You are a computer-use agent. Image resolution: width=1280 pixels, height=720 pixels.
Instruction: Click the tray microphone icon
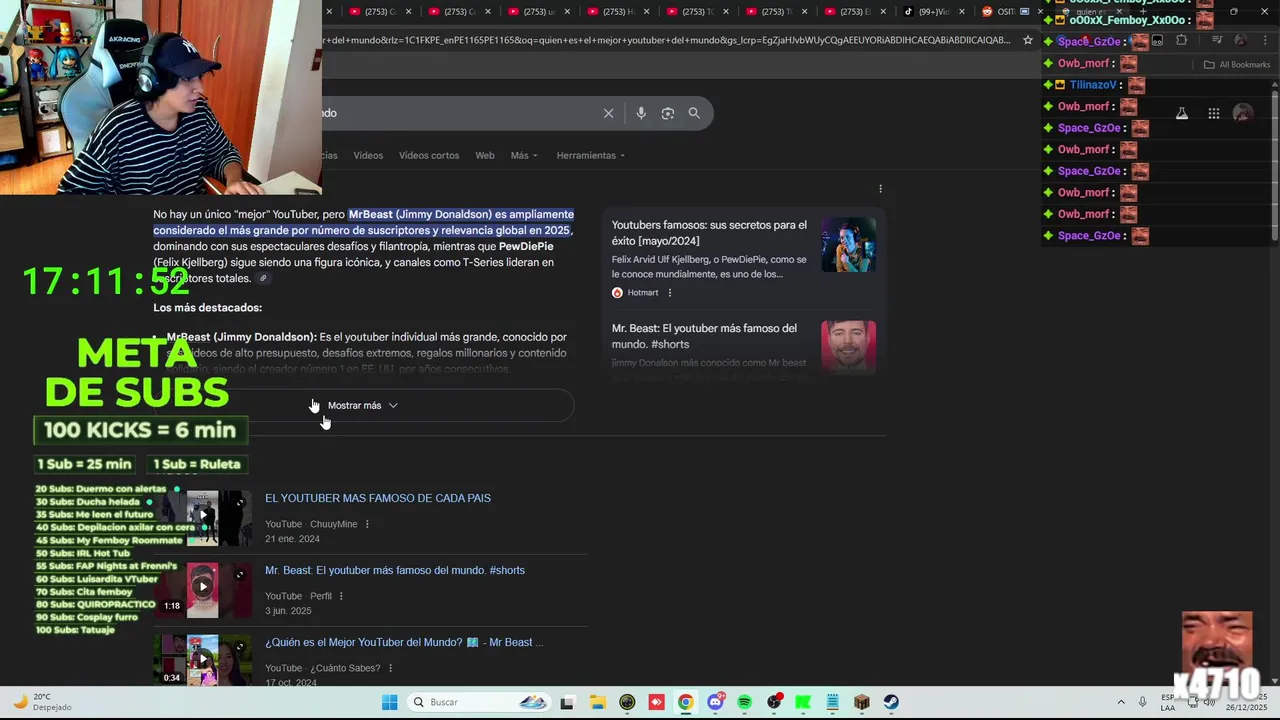tap(1142, 702)
